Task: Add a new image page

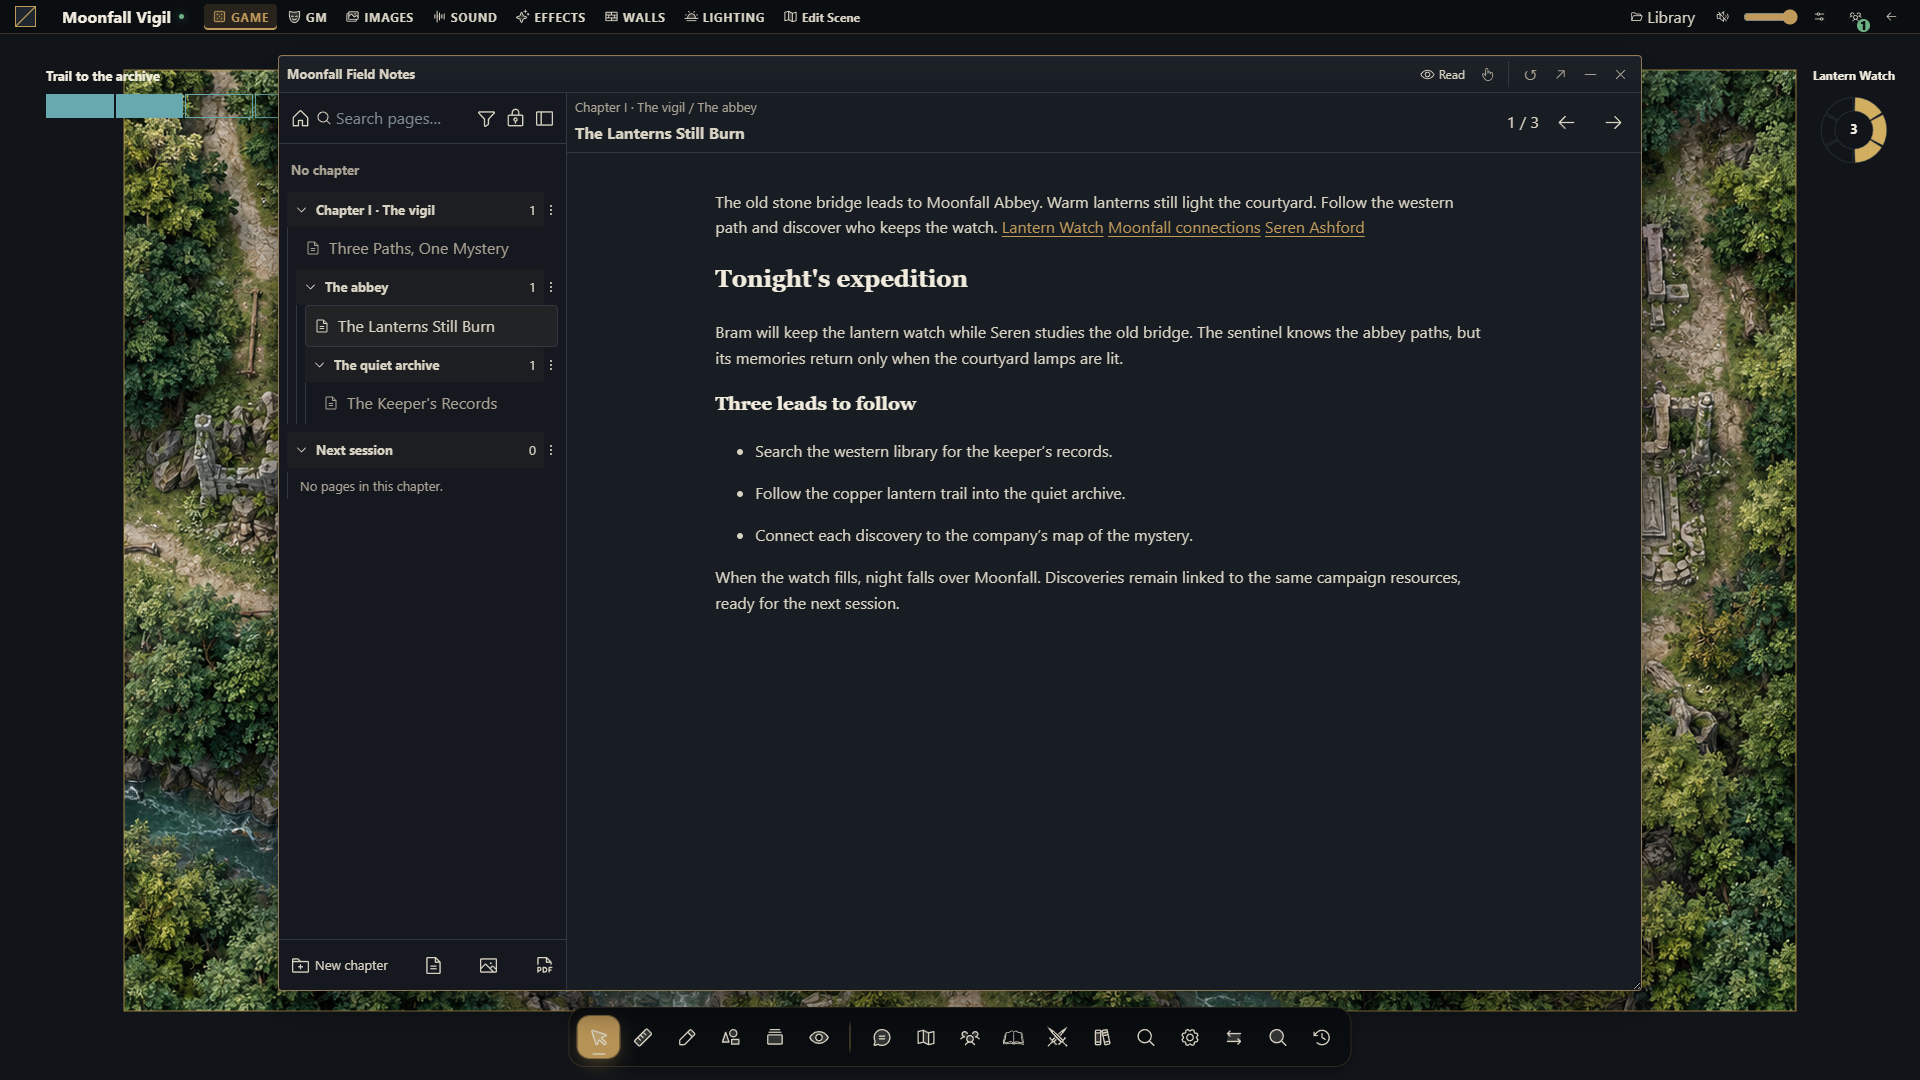Action: (x=488, y=965)
